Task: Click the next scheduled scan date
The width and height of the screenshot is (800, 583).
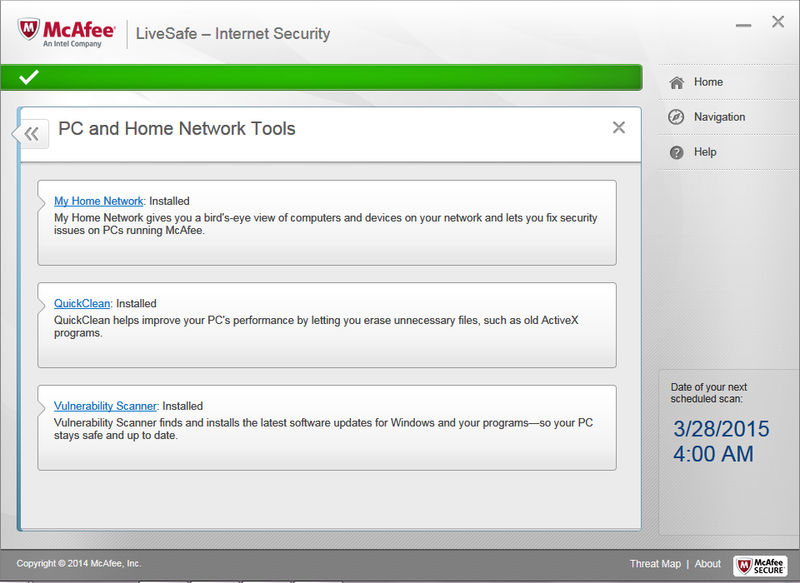Action: 721,428
